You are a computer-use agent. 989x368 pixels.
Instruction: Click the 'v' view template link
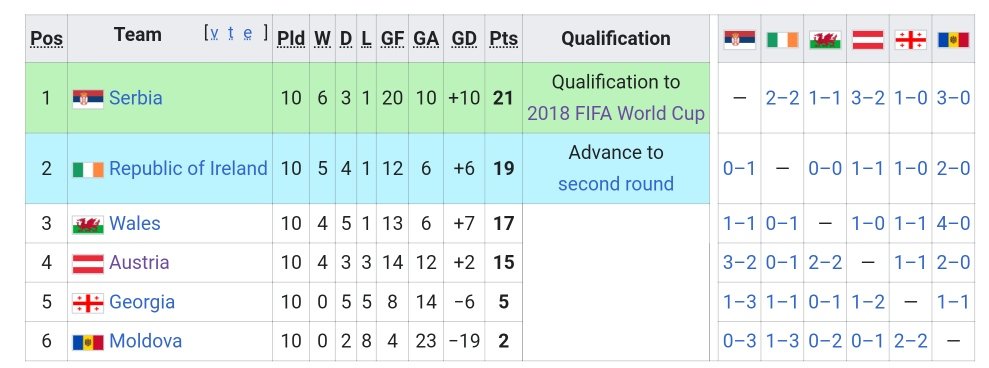point(215,33)
